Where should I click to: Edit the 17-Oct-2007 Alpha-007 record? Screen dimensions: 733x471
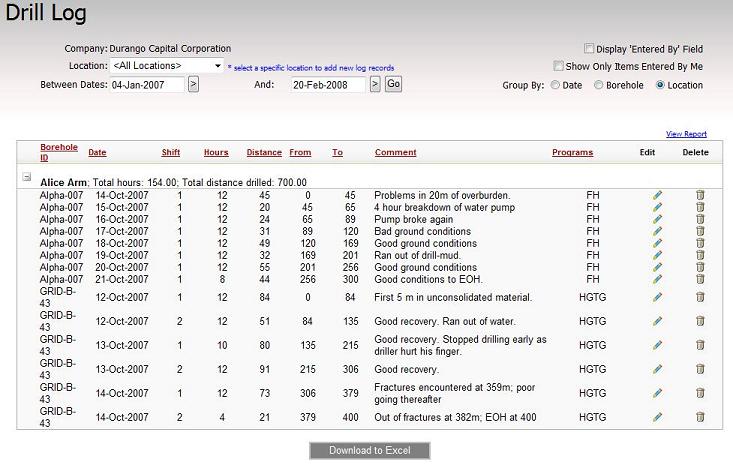tap(657, 231)
